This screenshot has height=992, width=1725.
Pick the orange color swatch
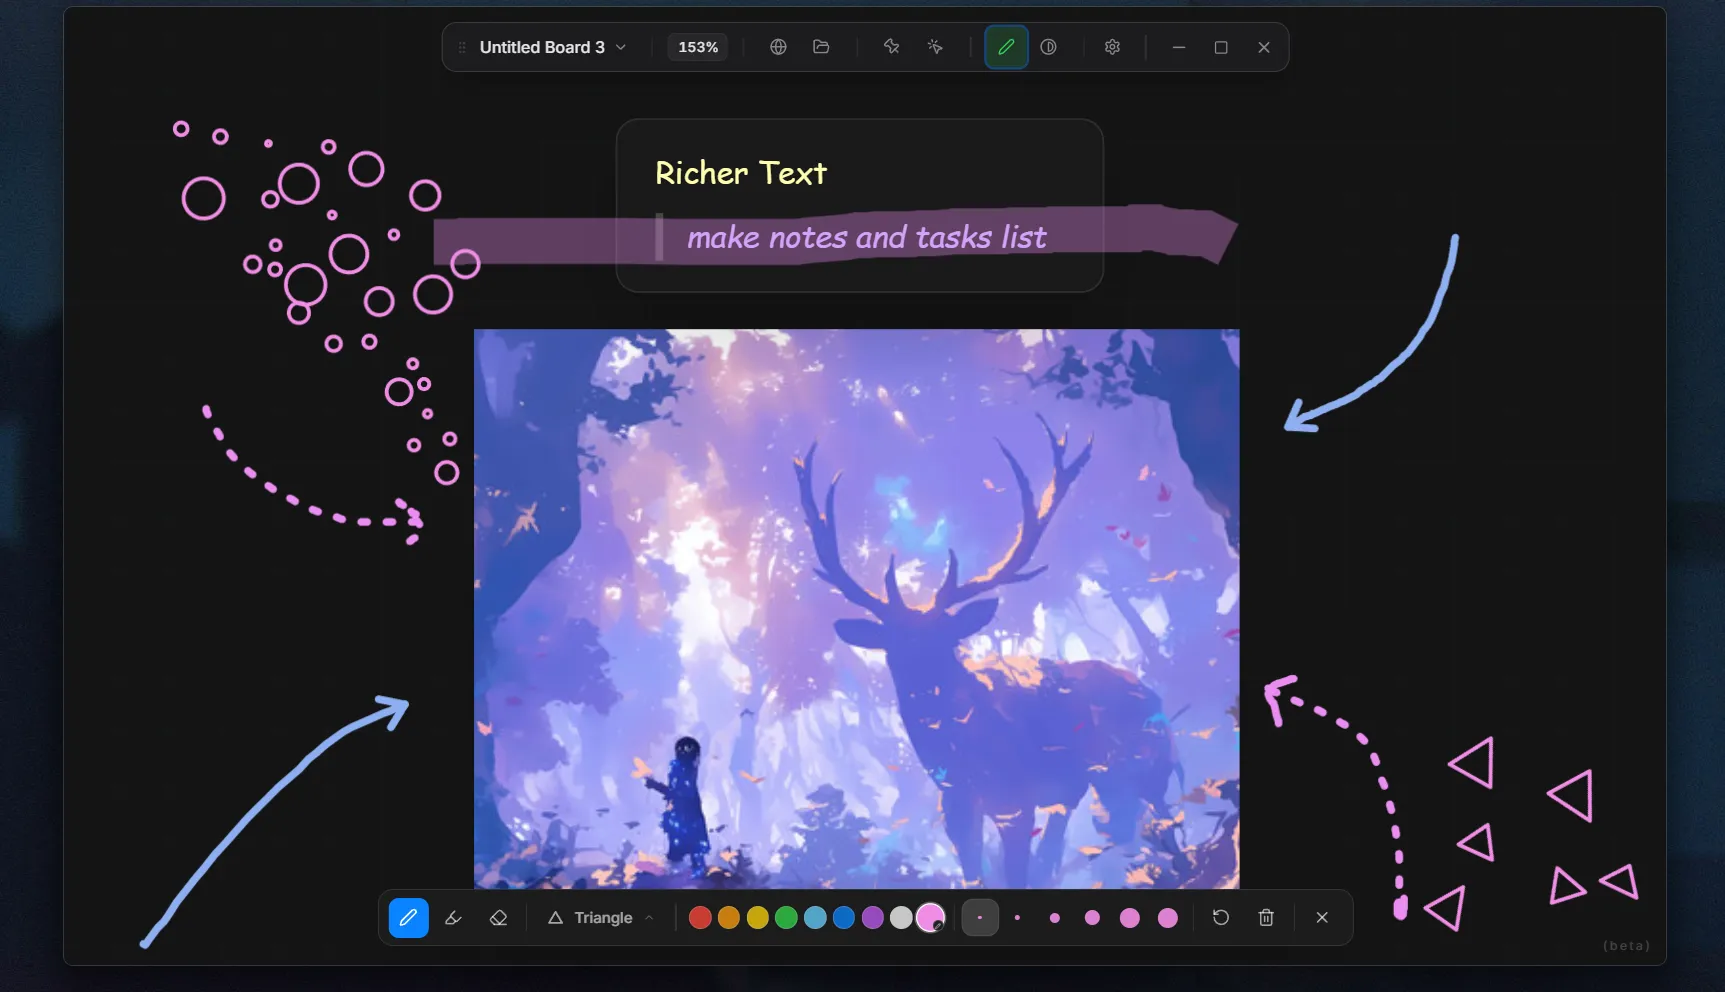(x=729, y=918)
